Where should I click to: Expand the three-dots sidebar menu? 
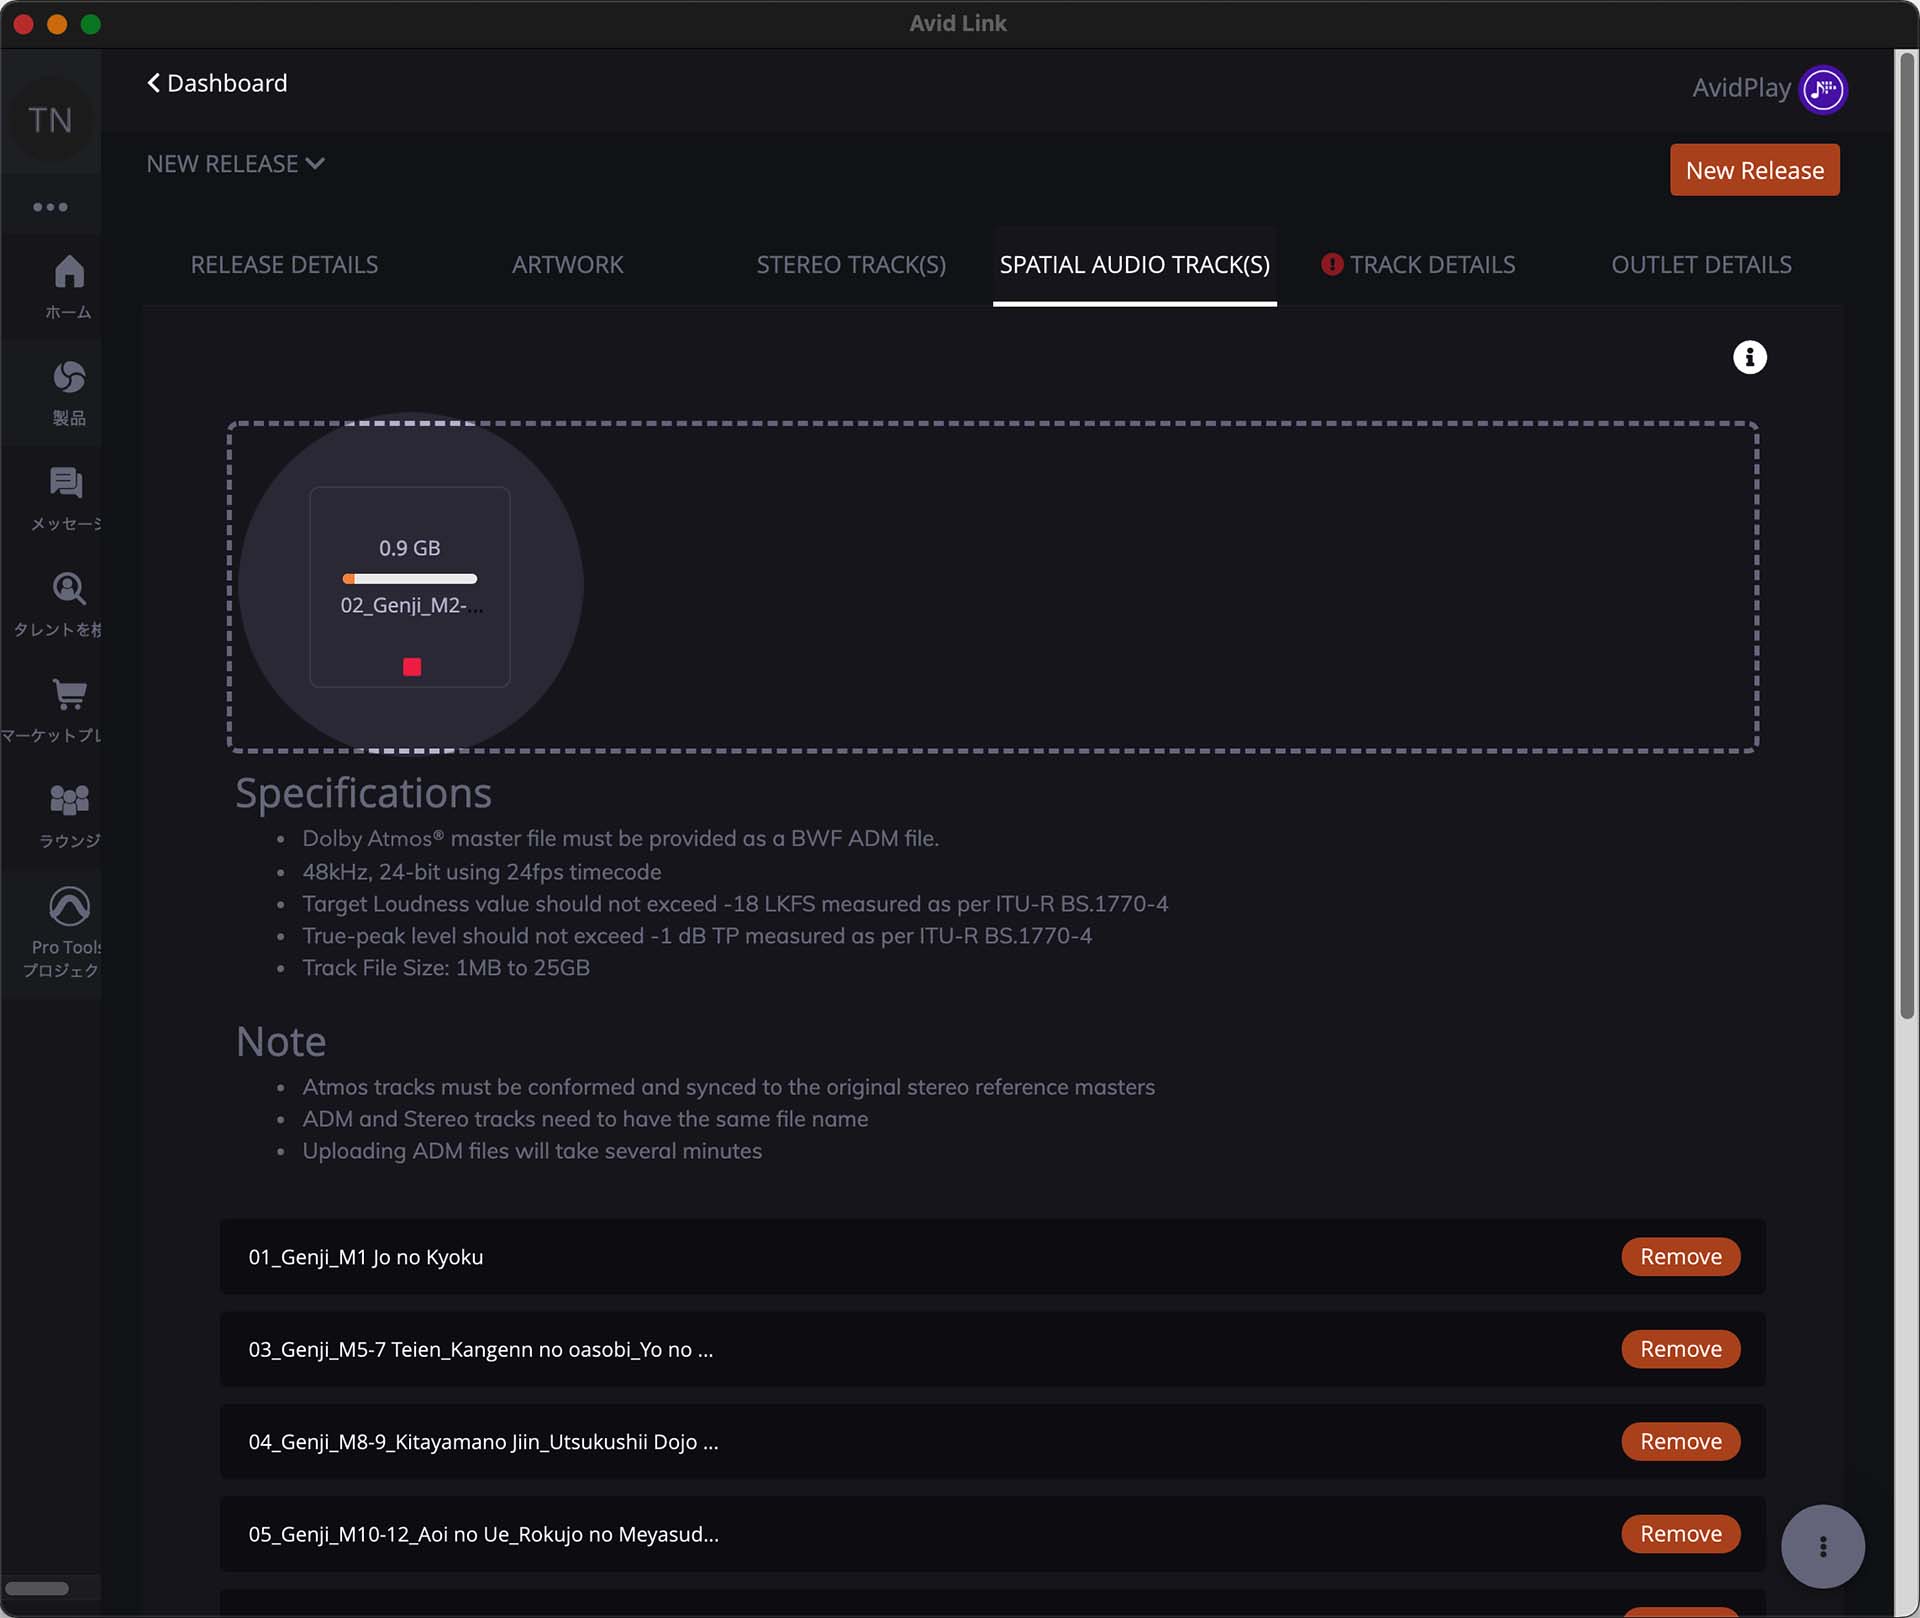point(50,207)
